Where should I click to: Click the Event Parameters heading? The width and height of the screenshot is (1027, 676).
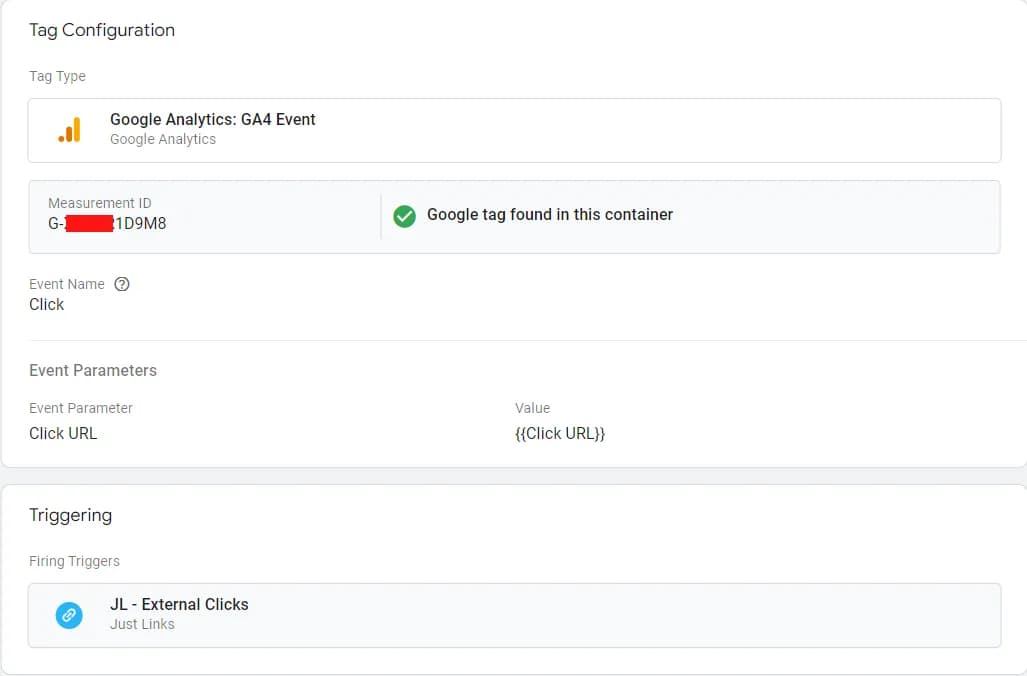point(93,370)
